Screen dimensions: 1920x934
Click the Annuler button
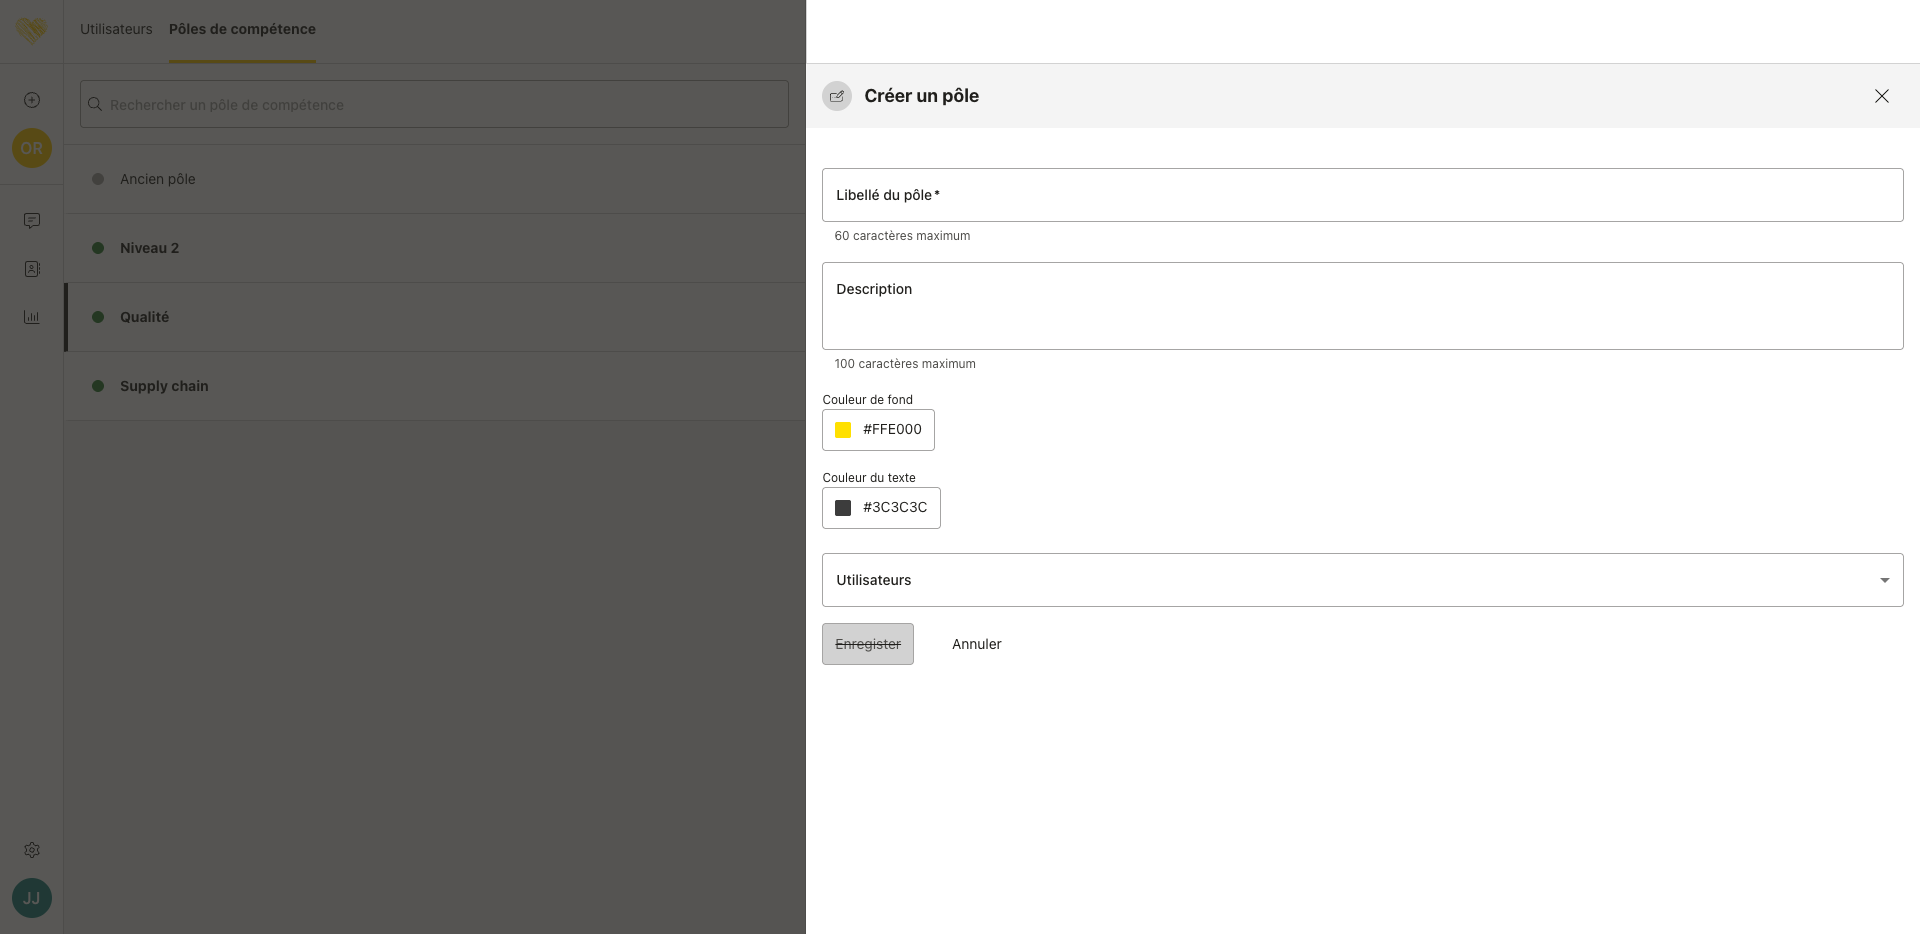976,644
